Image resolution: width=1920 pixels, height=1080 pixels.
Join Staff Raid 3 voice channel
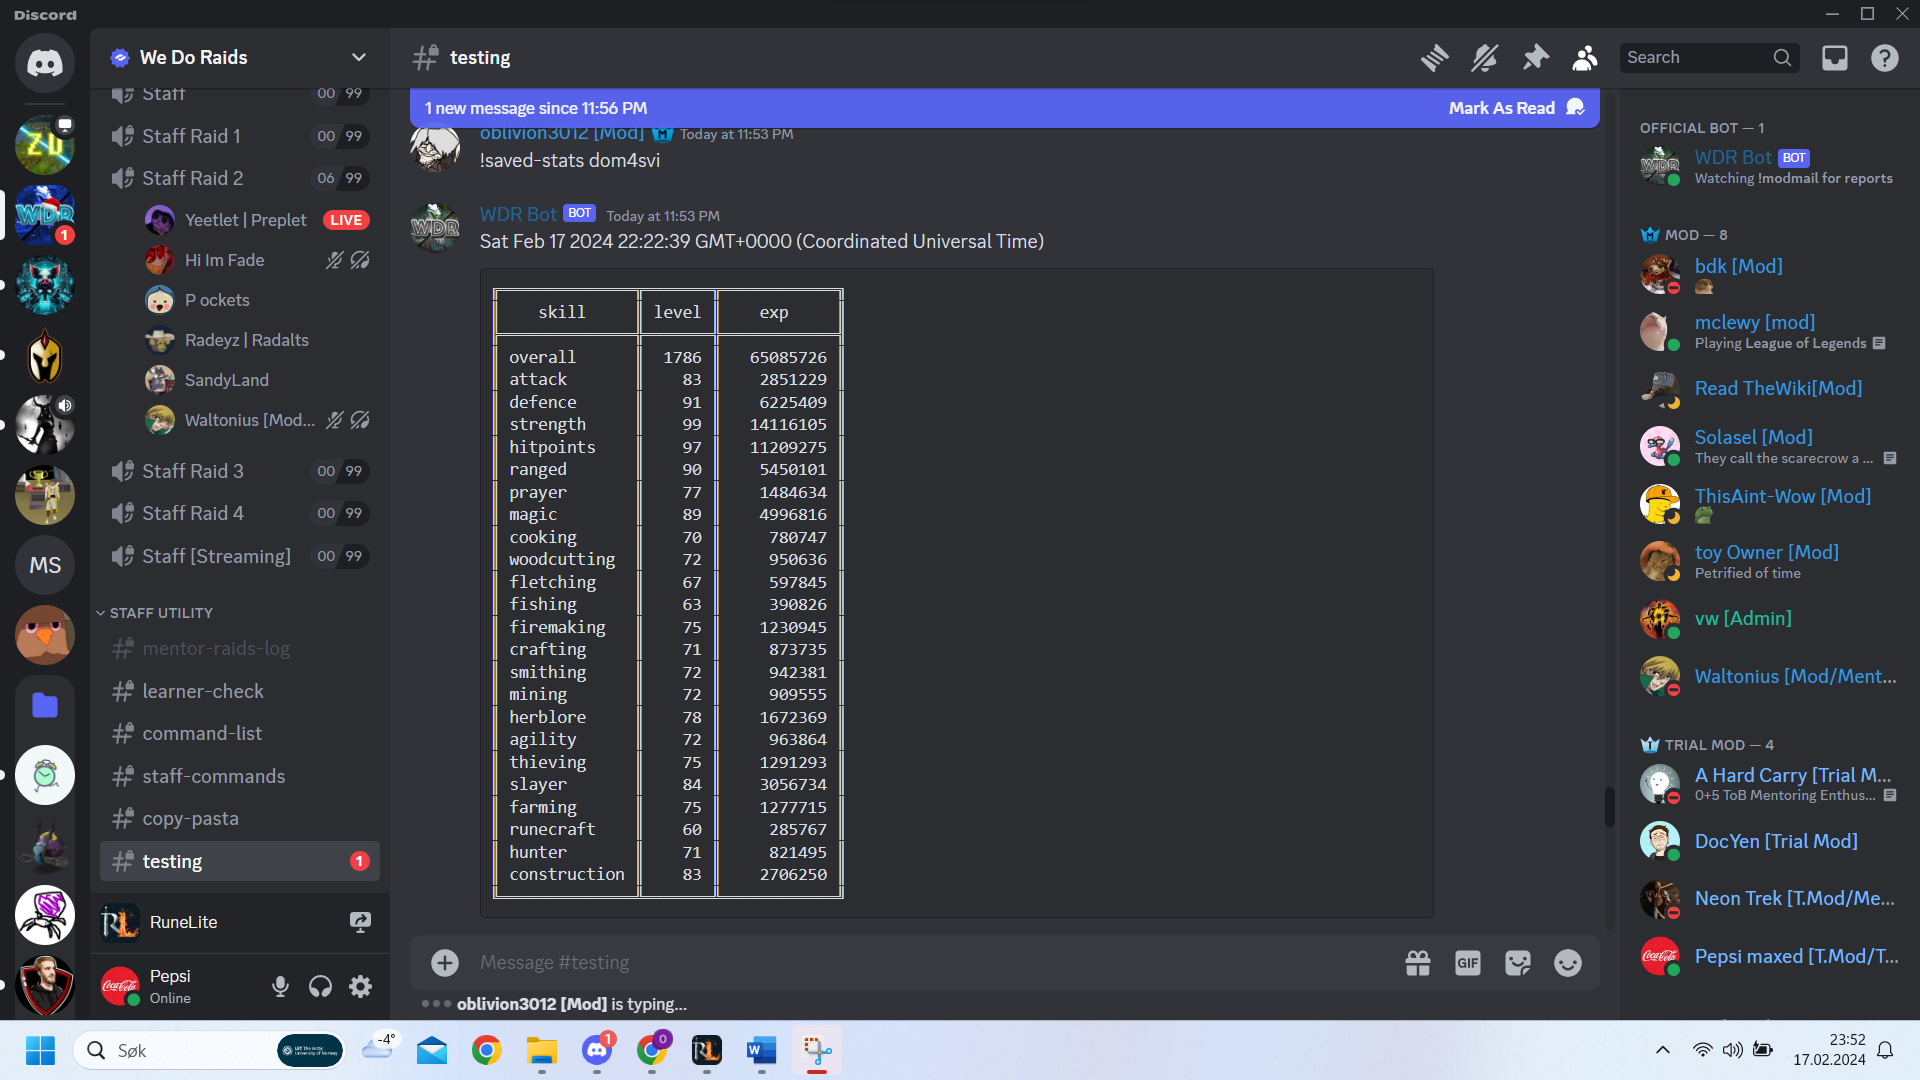click(240, 471)
